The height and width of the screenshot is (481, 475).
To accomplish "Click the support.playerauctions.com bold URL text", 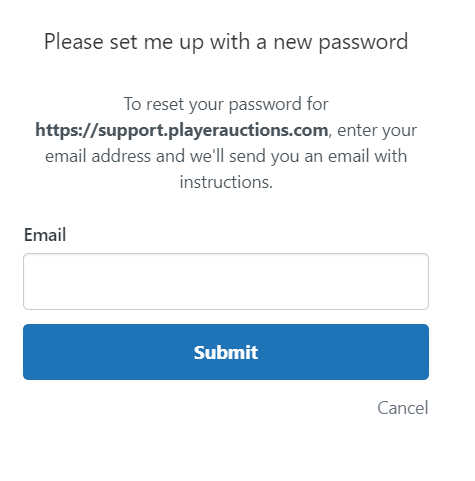I will click(182, 130).
